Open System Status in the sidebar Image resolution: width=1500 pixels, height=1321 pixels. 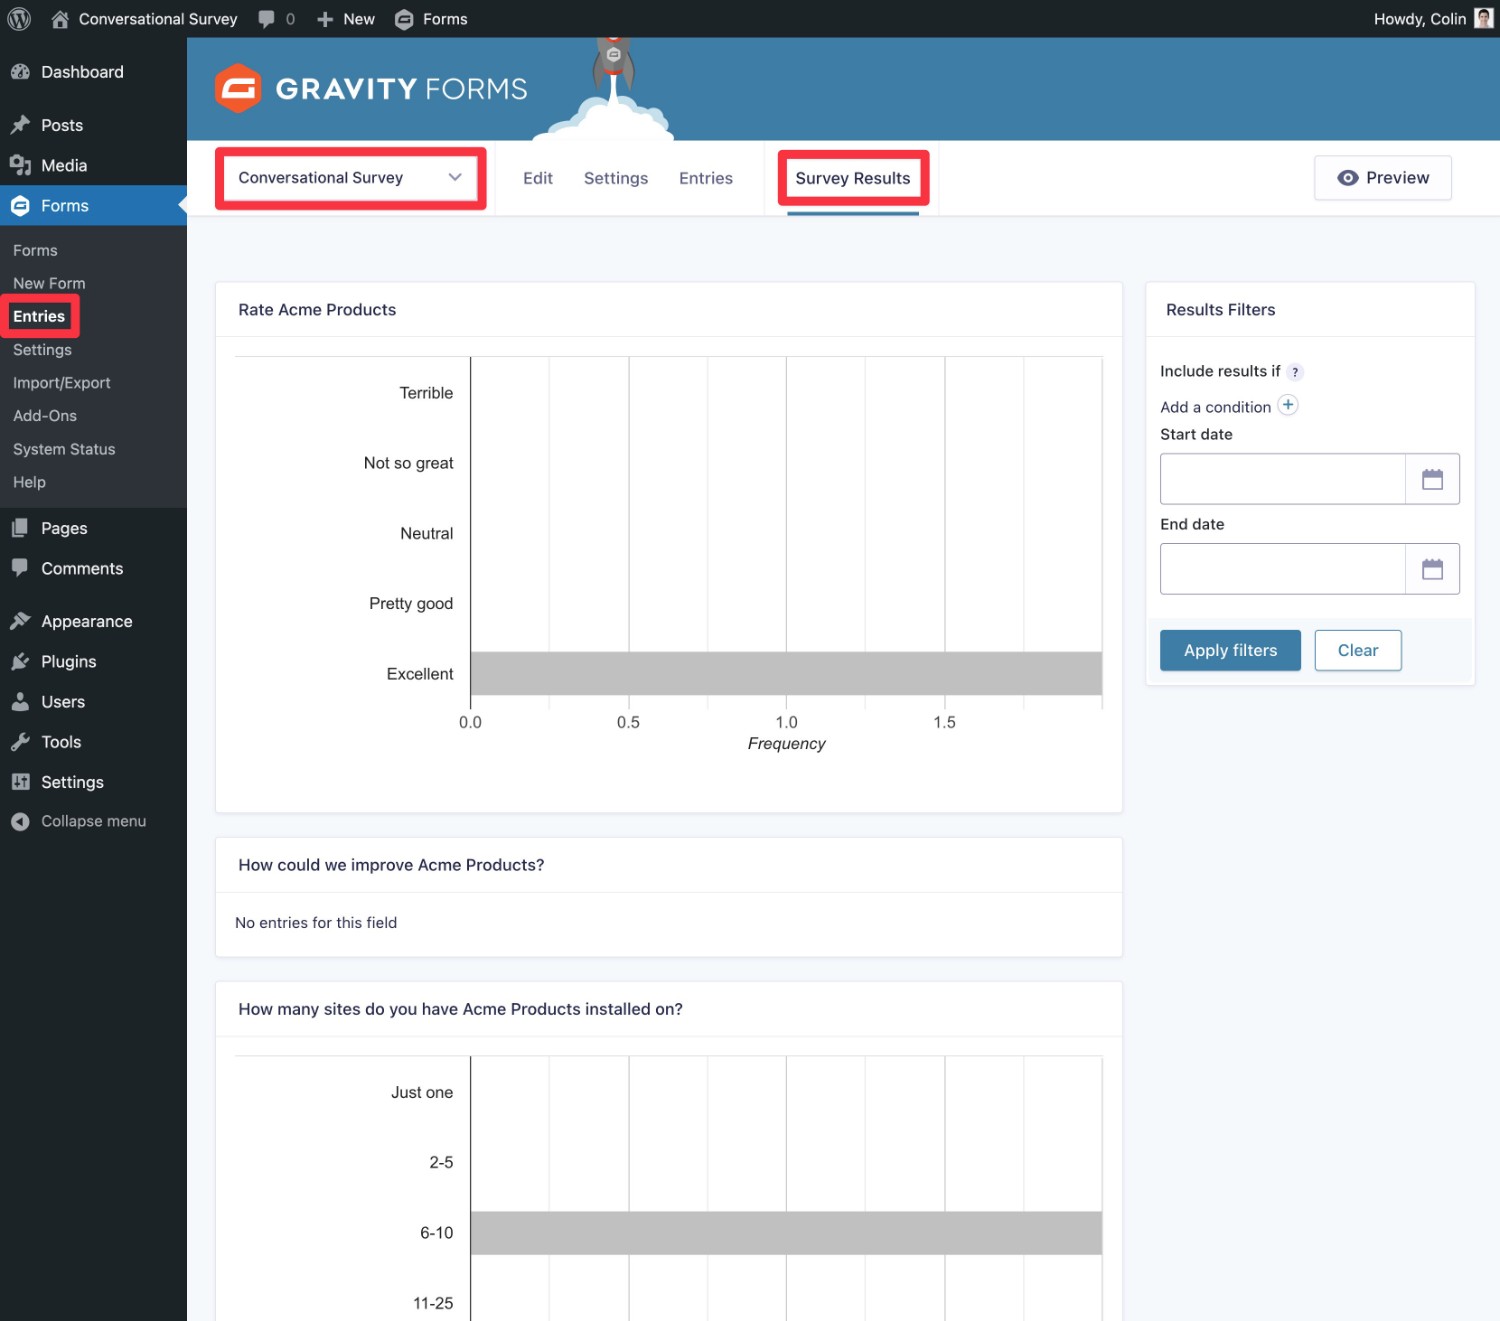[x=64, y=449]
